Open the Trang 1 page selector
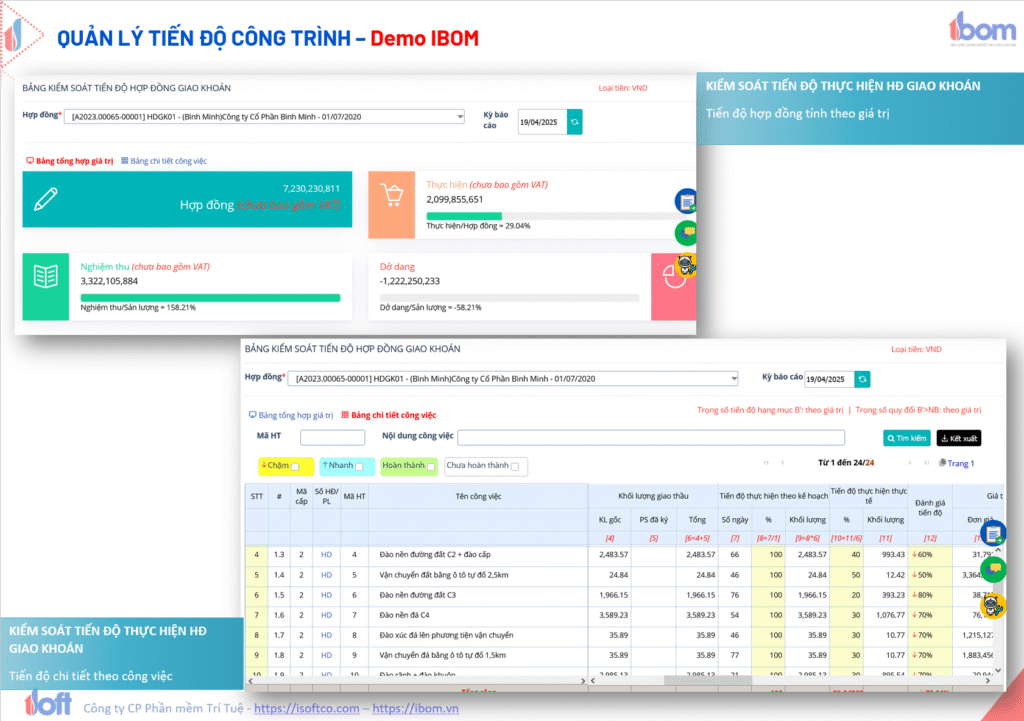This screenshot has height=721, width=1024. (x=957, y=463)
